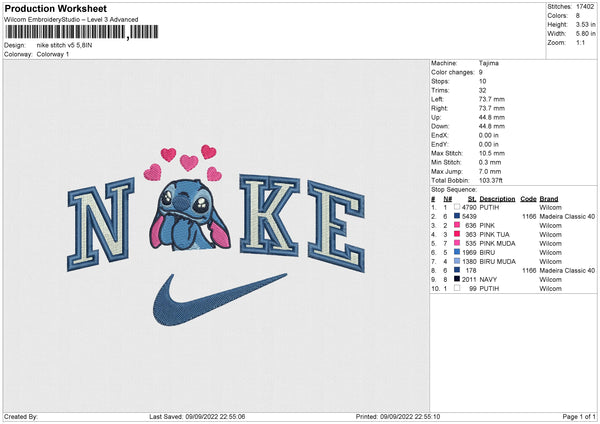Screen dimensions: 600x424
Task: Click the Trims value 32
Action: pos(483,90)
